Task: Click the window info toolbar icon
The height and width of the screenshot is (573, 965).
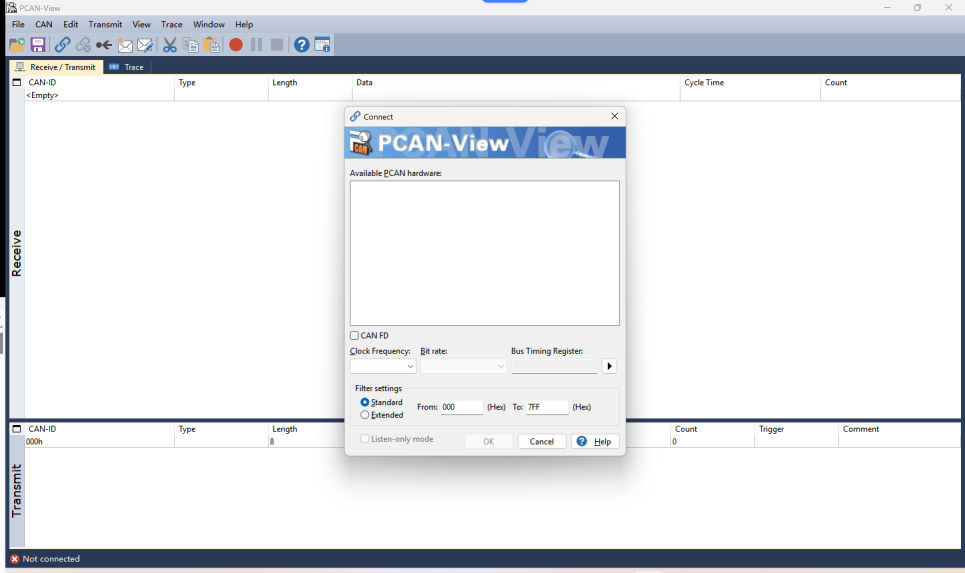Action: [x=322, y=45]
